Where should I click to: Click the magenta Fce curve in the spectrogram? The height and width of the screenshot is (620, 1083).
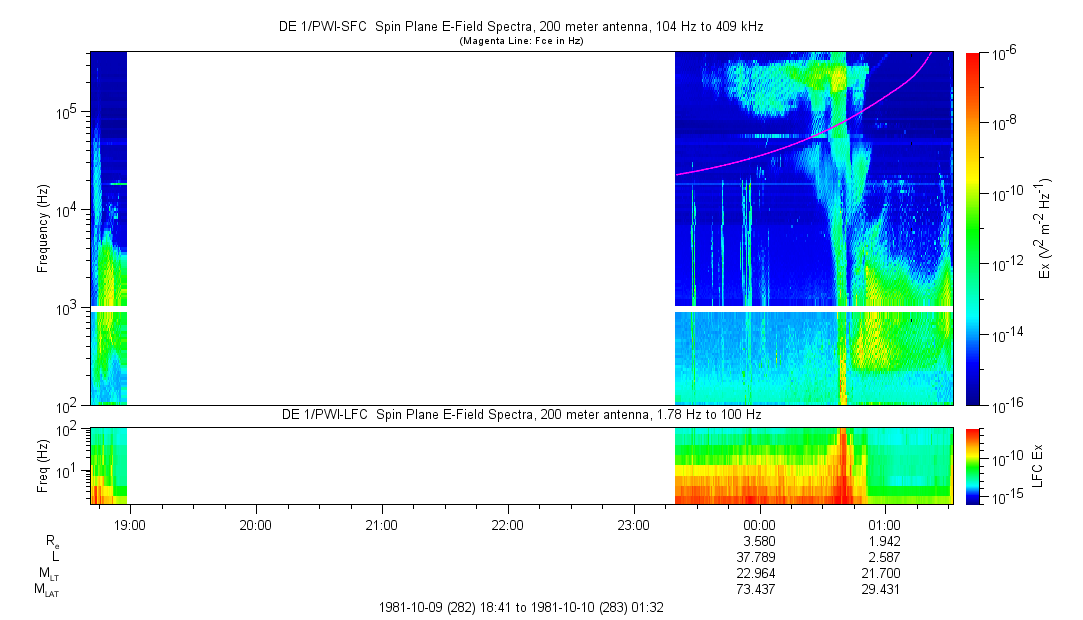(780, 148)
